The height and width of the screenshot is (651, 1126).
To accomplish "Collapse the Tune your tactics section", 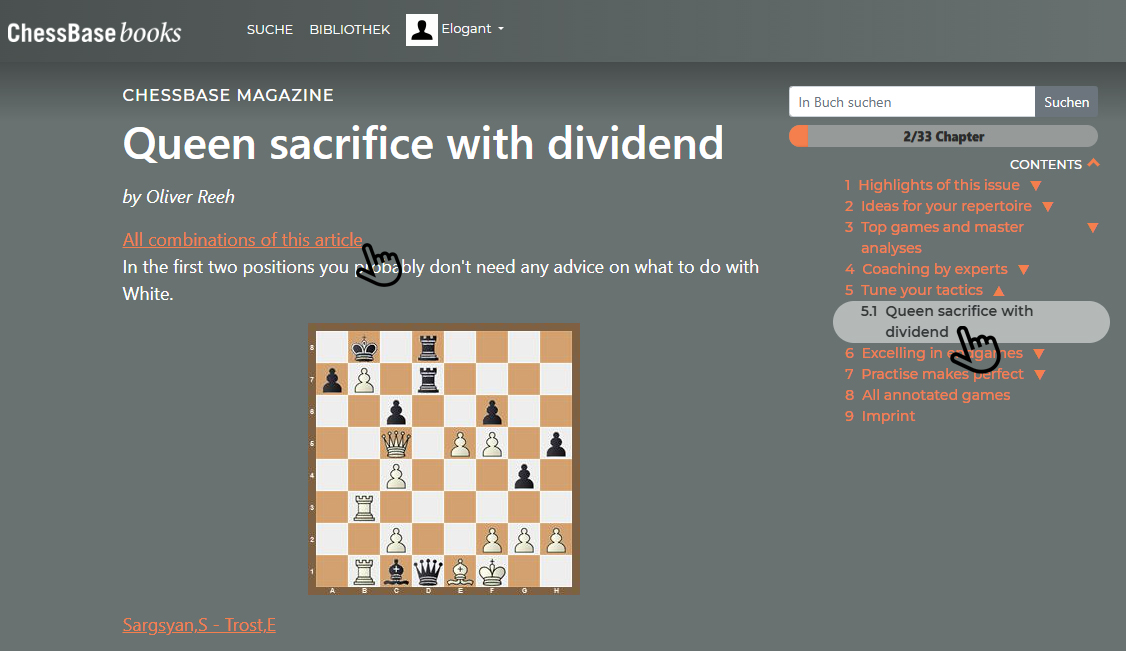I will click(998, 291).
